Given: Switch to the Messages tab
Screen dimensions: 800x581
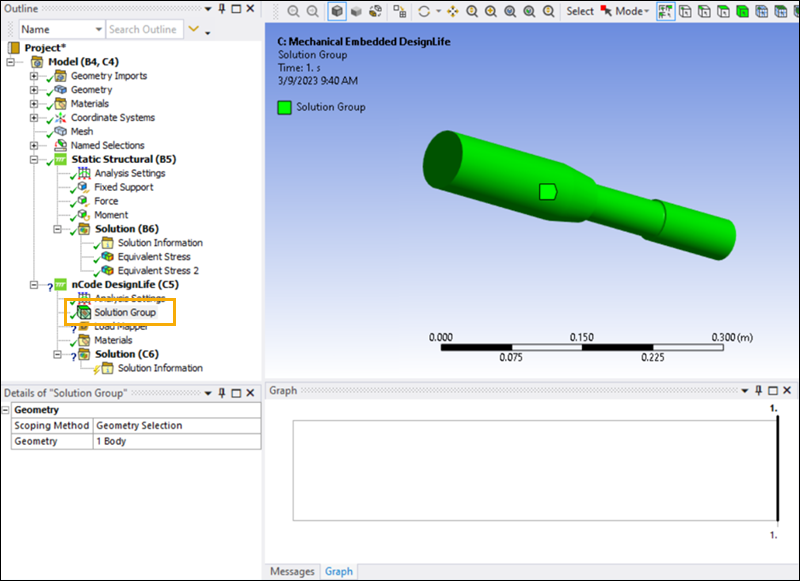Looking at the screenshot, I should point(292,571).
